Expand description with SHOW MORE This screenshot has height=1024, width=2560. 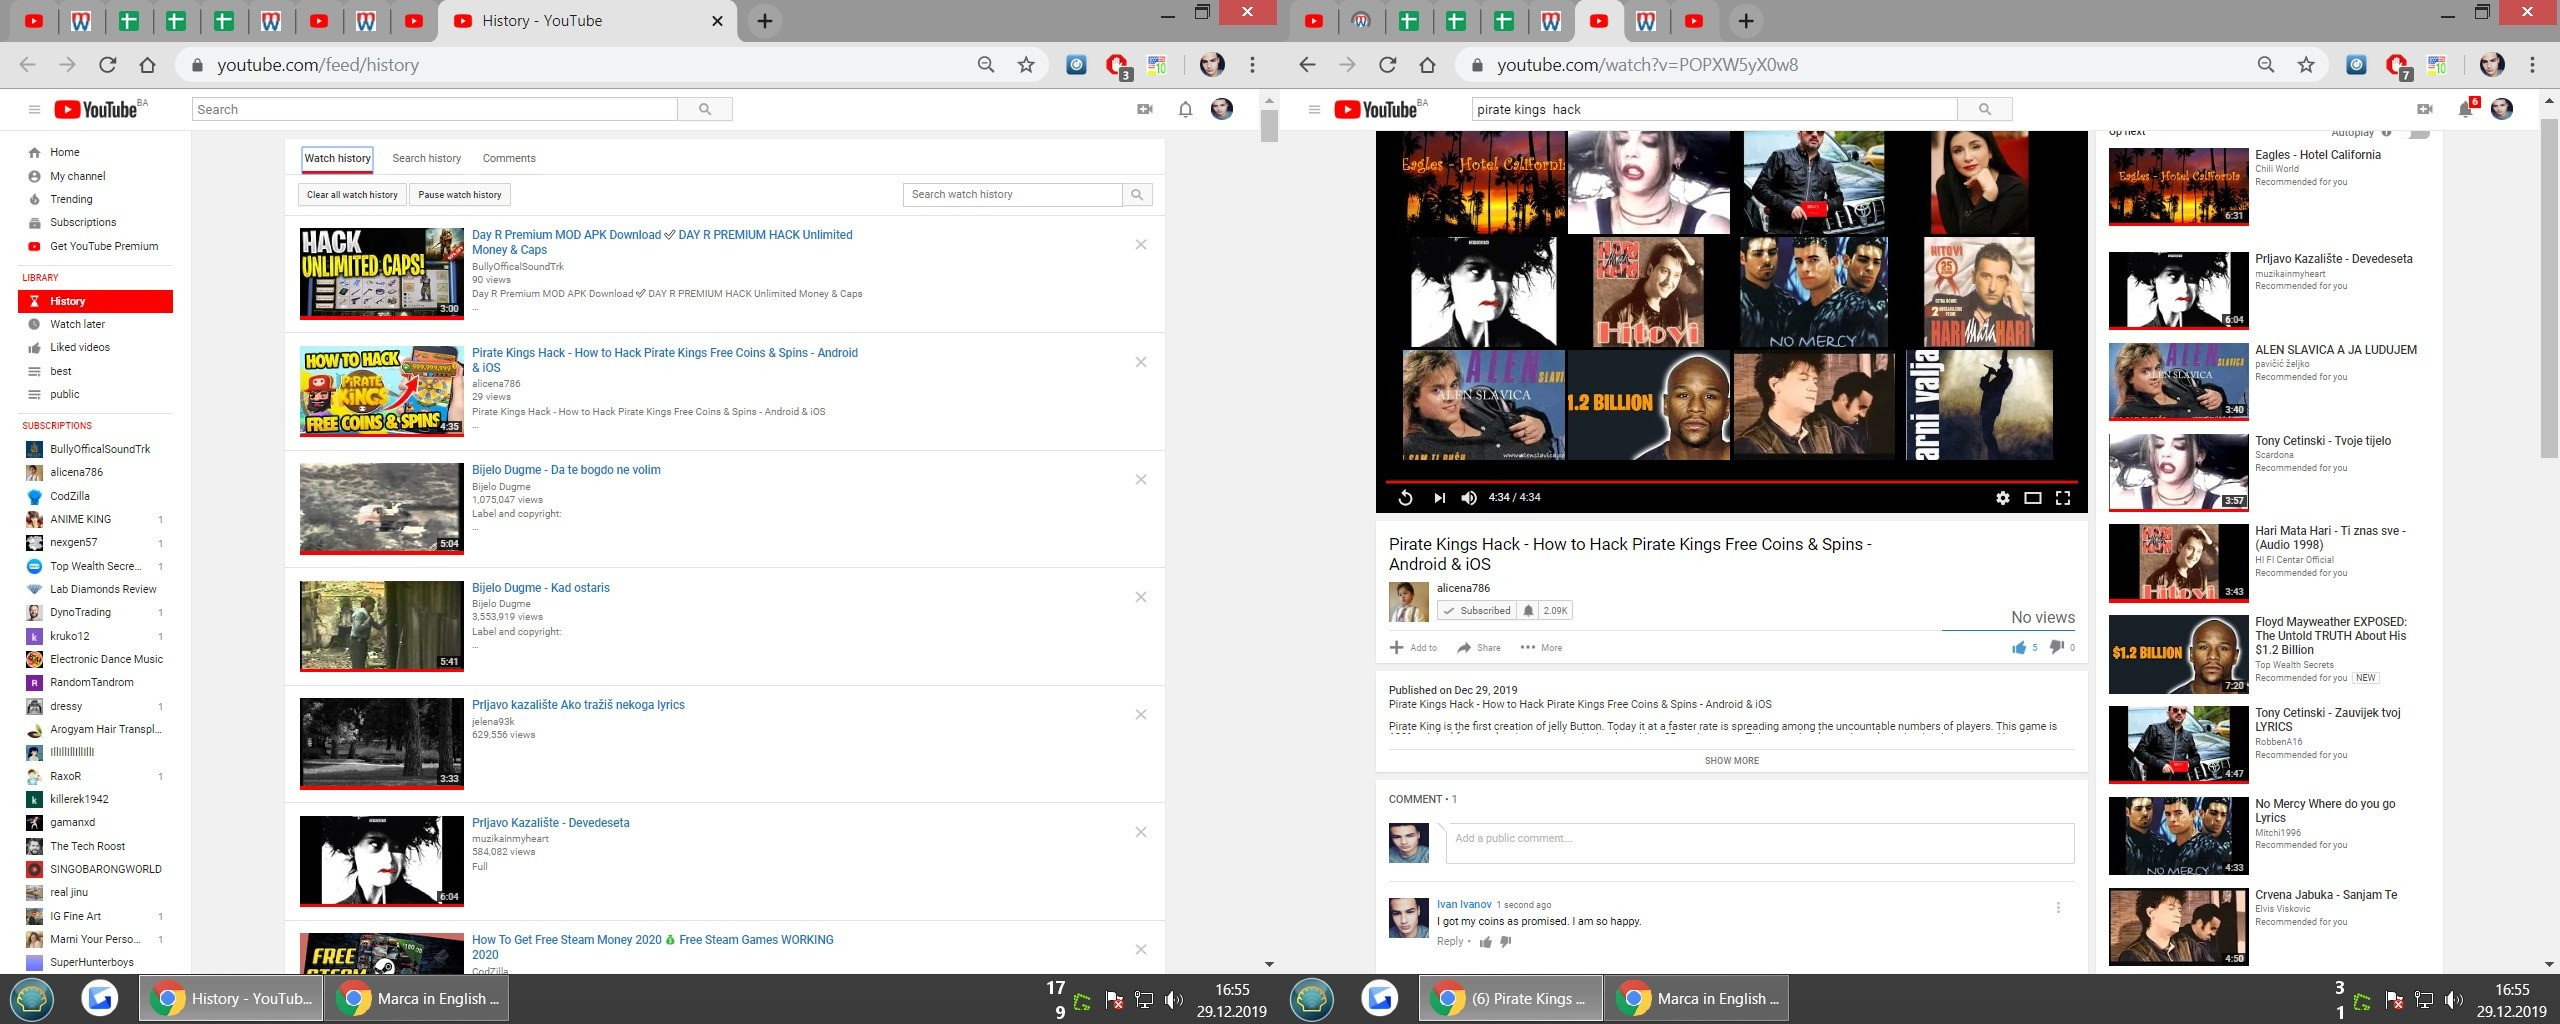coord(1731,761)
